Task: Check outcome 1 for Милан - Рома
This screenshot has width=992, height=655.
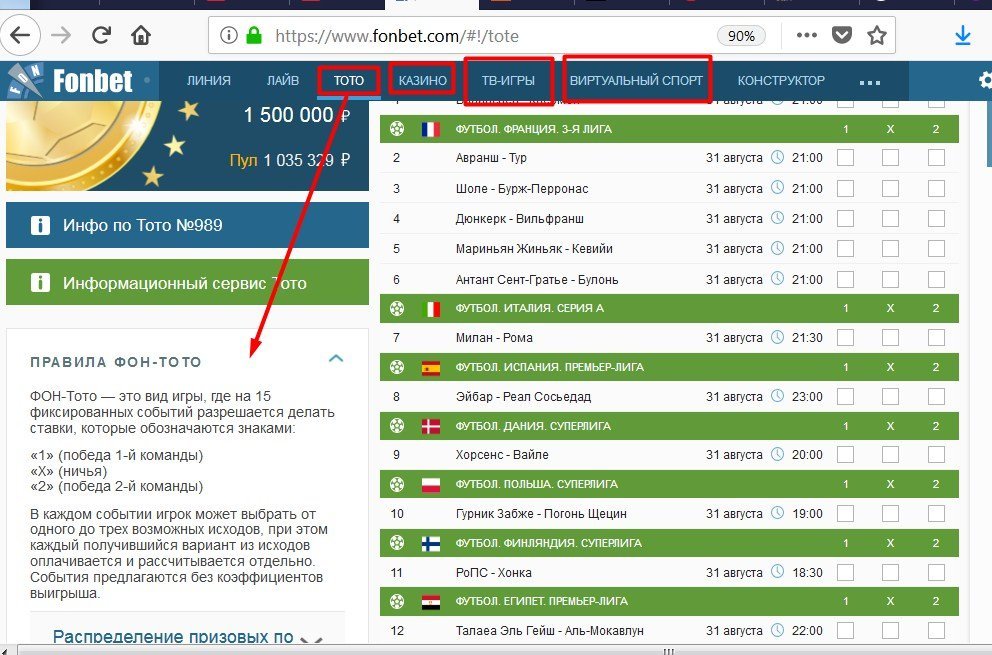Action: (845, 338)
